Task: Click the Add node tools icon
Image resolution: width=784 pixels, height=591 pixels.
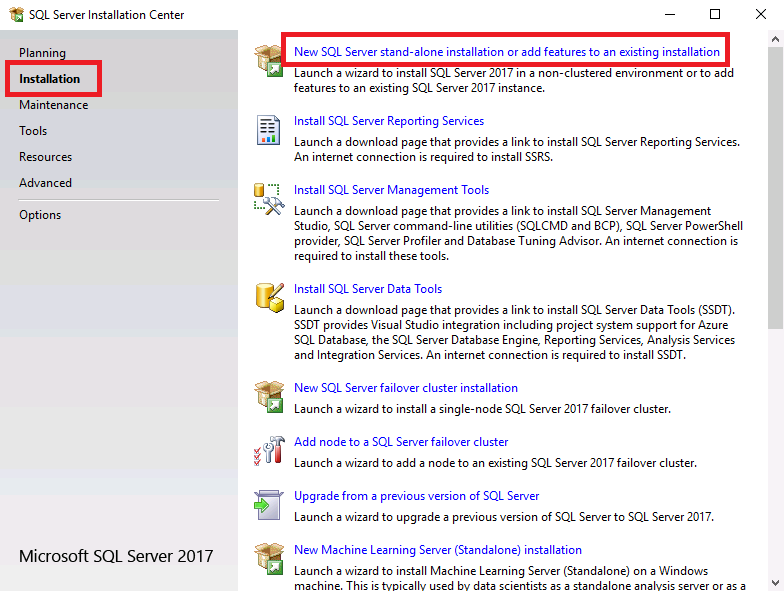Action: 269,451
